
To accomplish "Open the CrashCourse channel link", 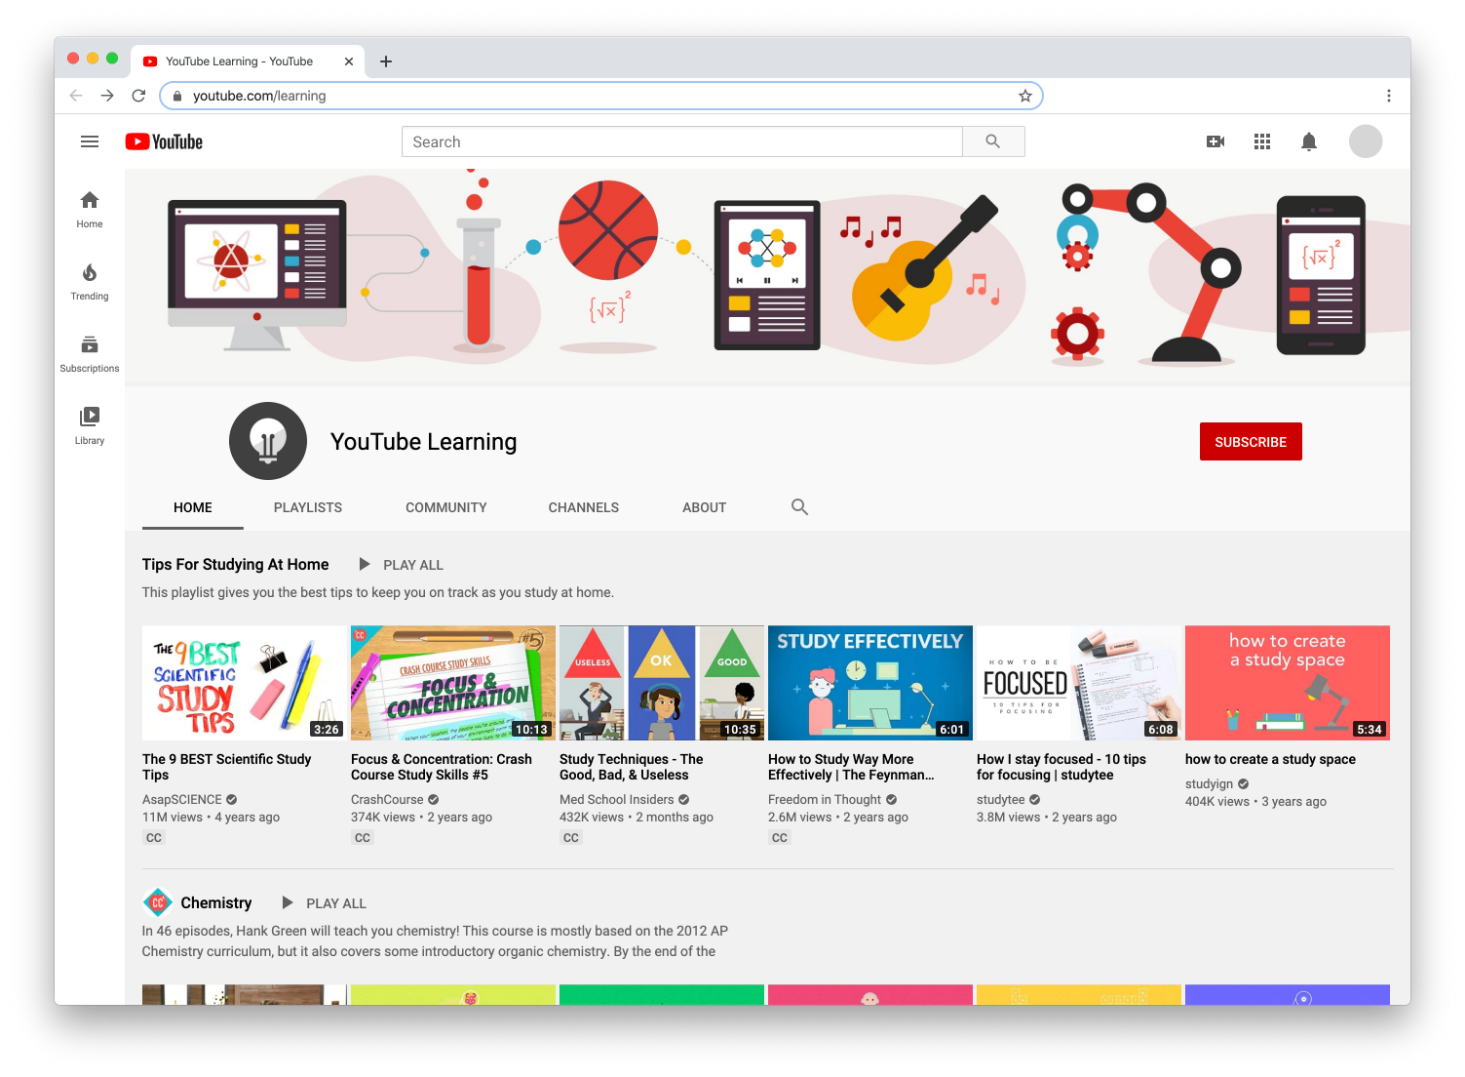I will pyautogui.click(x=387, y=800).
